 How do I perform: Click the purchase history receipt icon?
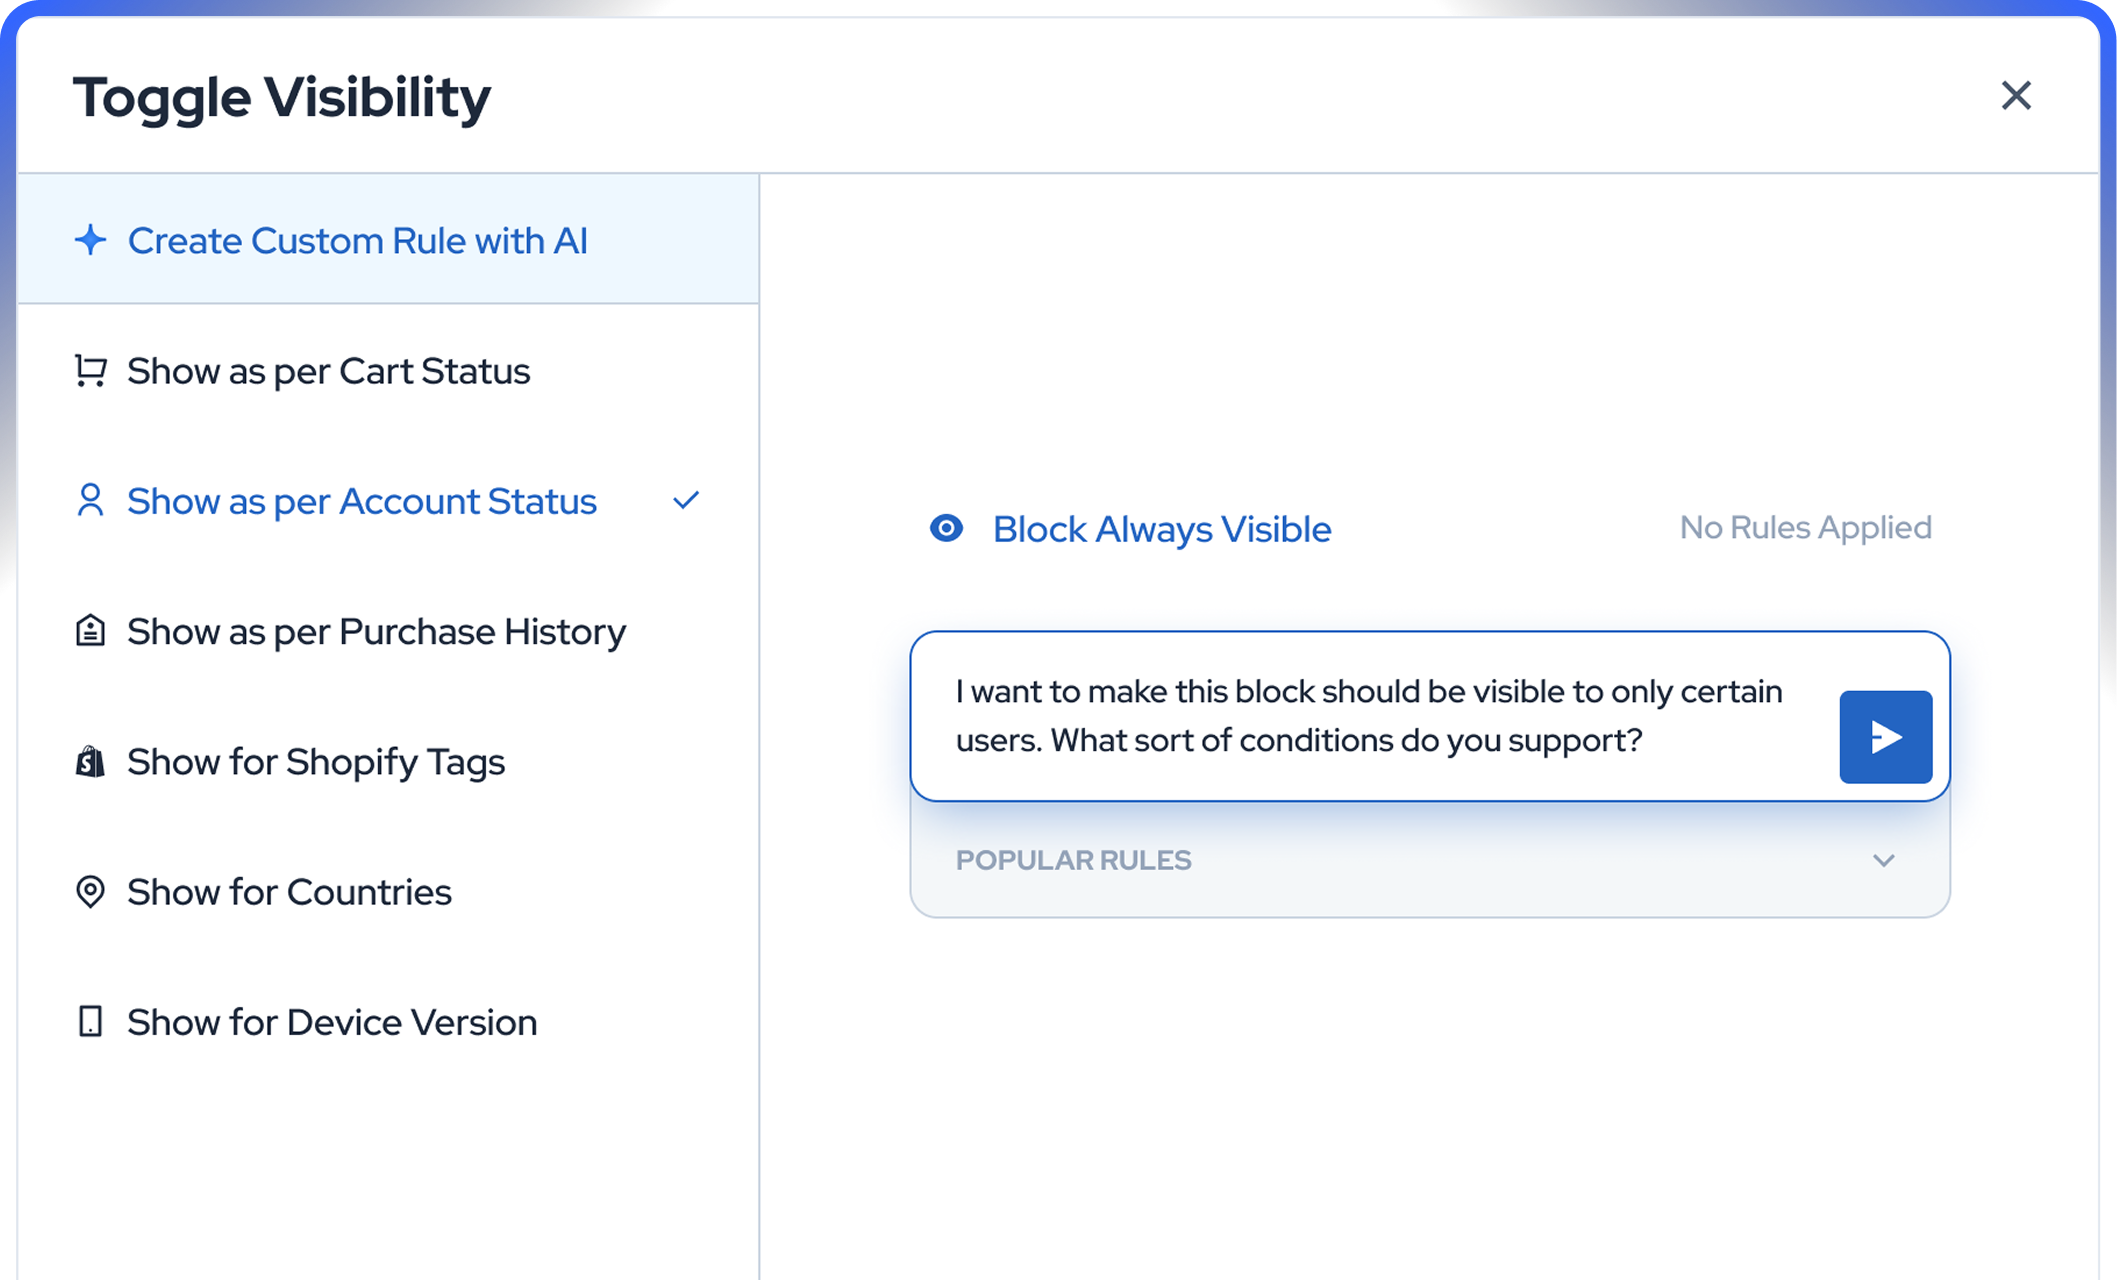point(90,631)
